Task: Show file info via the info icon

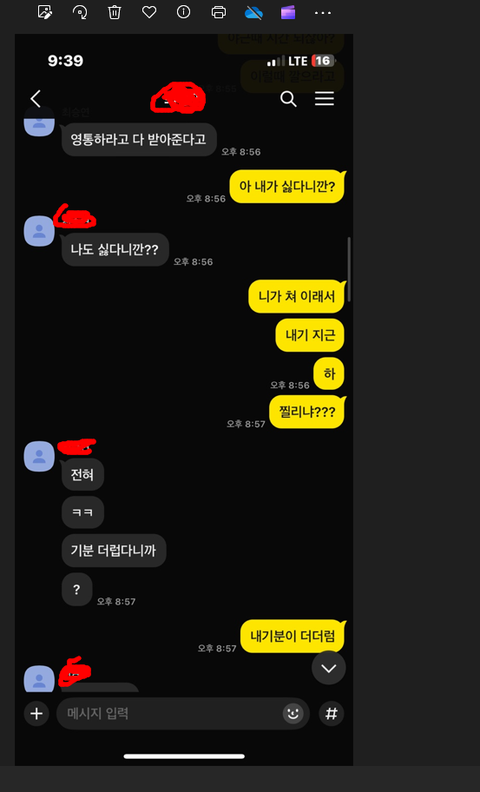Action: [x=183, y=12]
